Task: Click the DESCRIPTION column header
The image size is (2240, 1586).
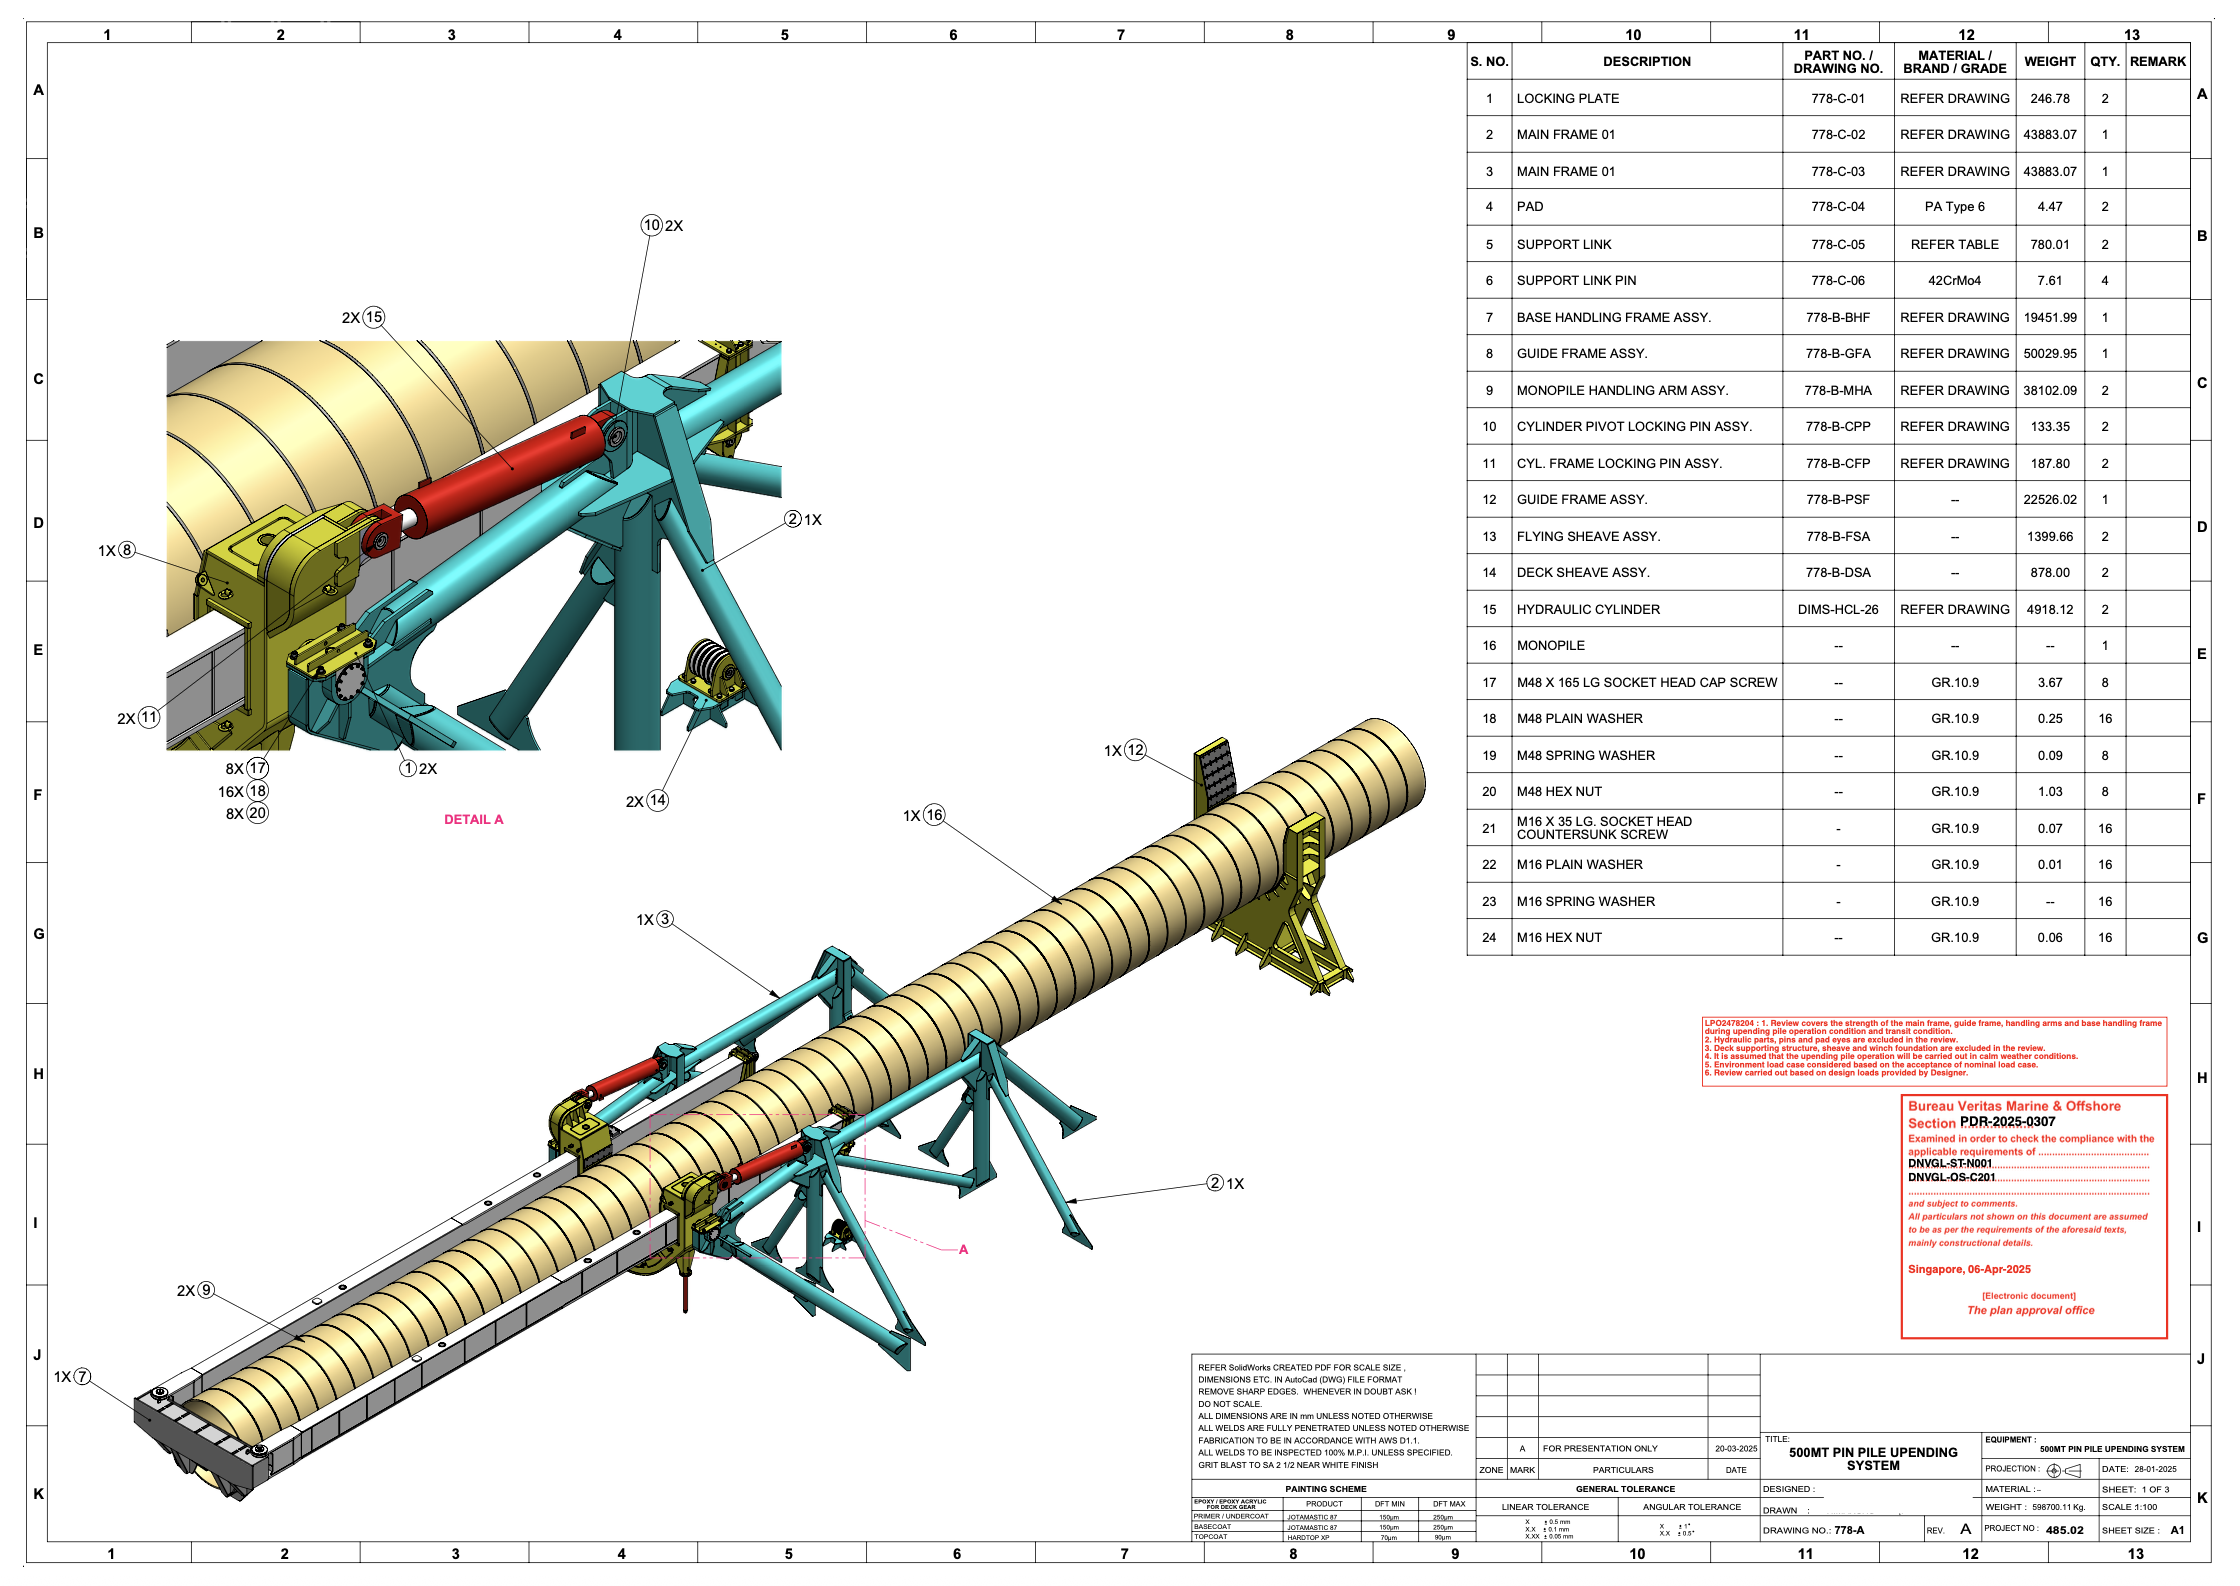Action: 1646,61
